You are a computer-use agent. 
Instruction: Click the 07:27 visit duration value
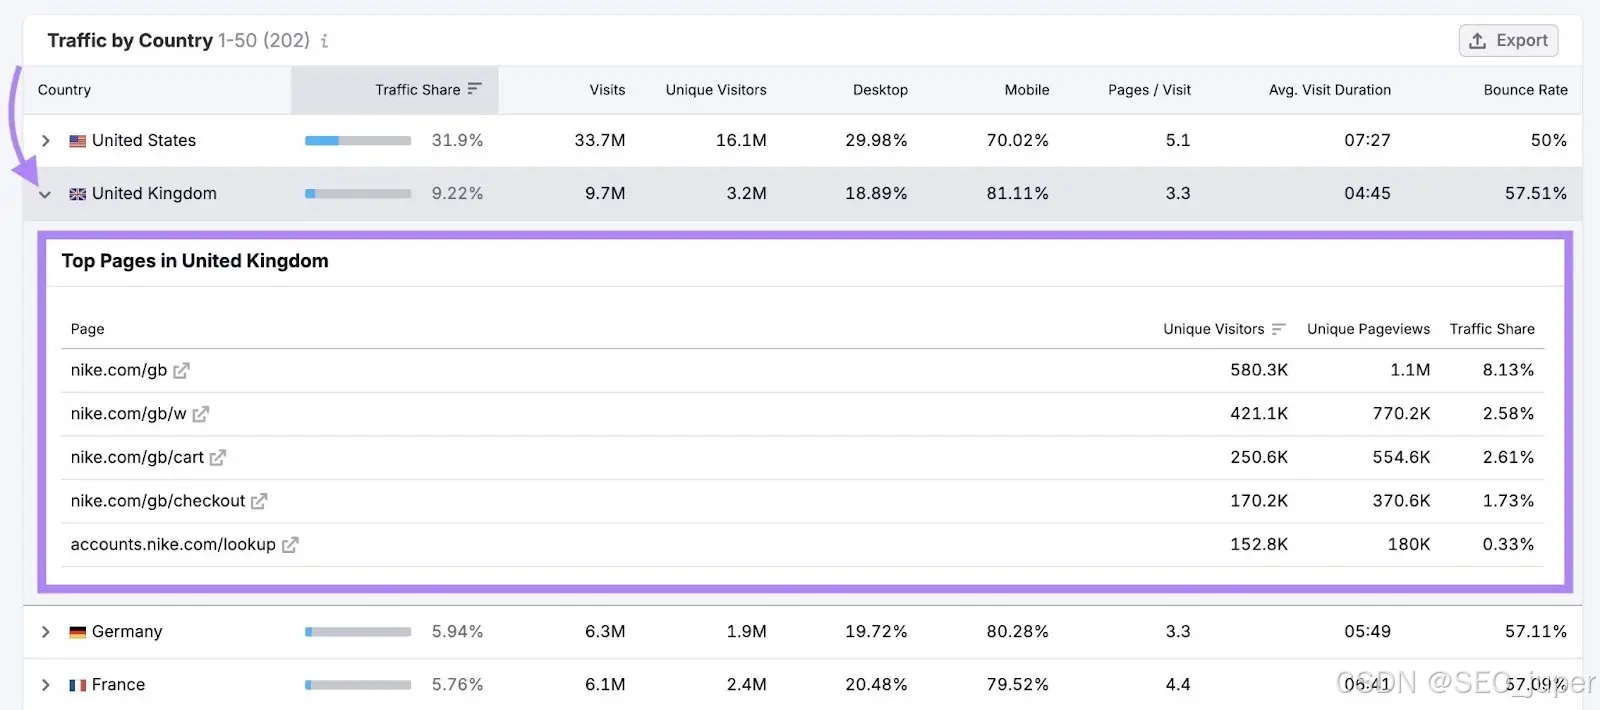coord(1367,141)
